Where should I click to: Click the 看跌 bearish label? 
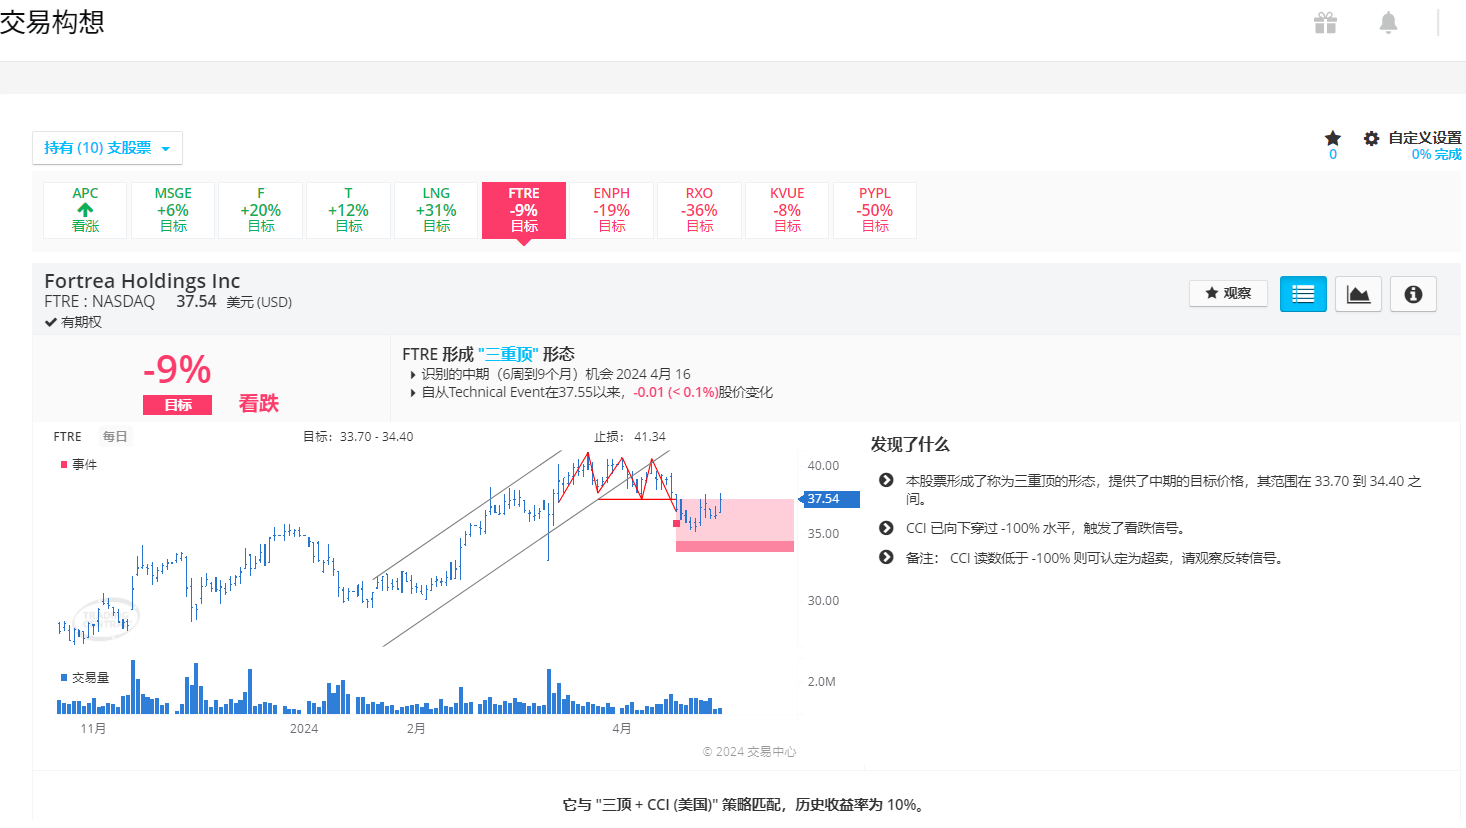point(258,403)
